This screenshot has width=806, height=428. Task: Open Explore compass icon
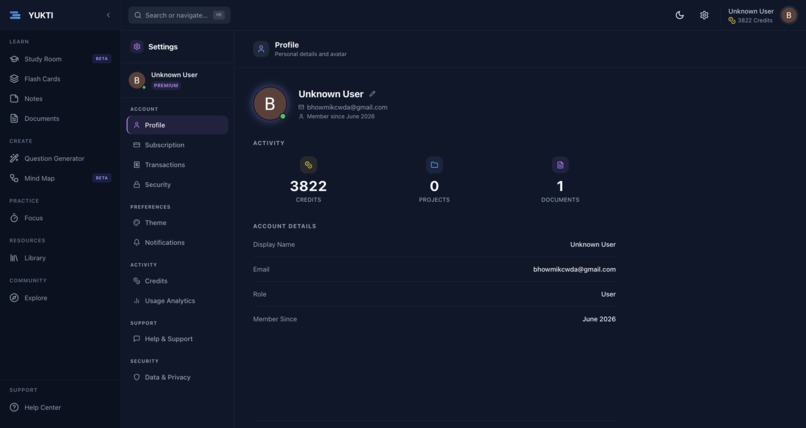(x=14, y=298)
